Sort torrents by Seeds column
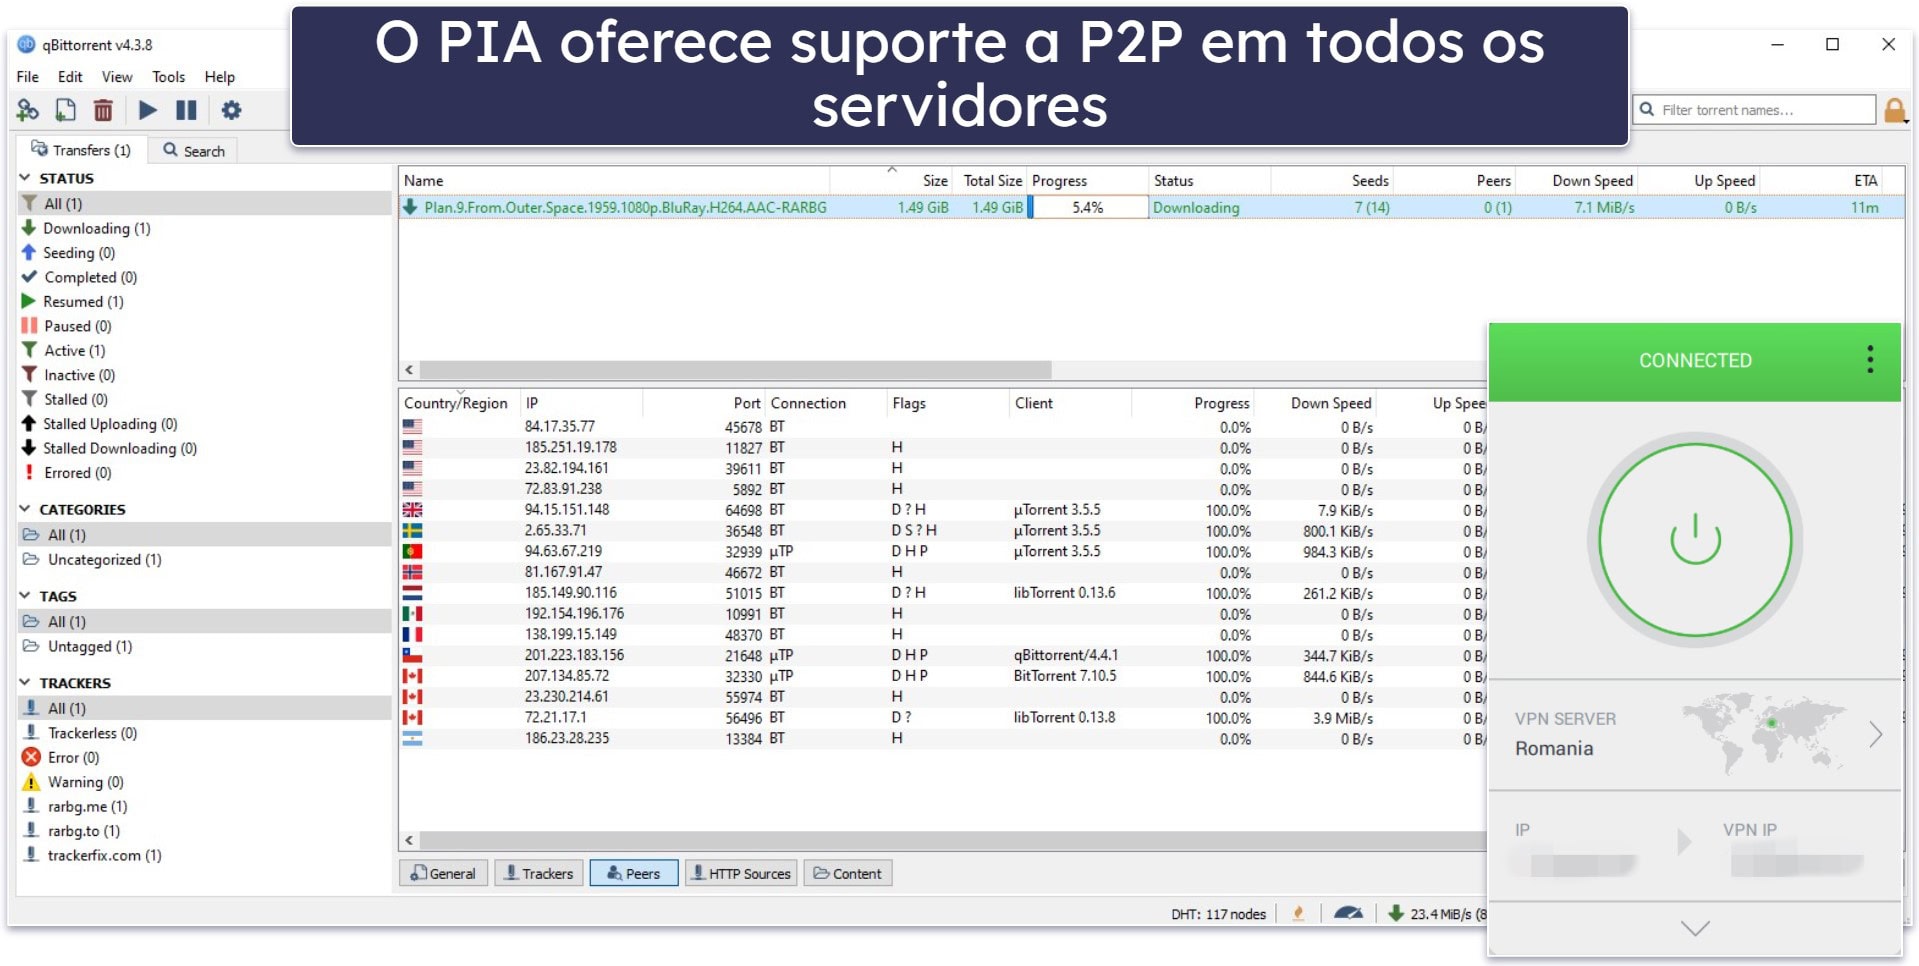Viewport: 1919px width, 966px height. 1332,180
